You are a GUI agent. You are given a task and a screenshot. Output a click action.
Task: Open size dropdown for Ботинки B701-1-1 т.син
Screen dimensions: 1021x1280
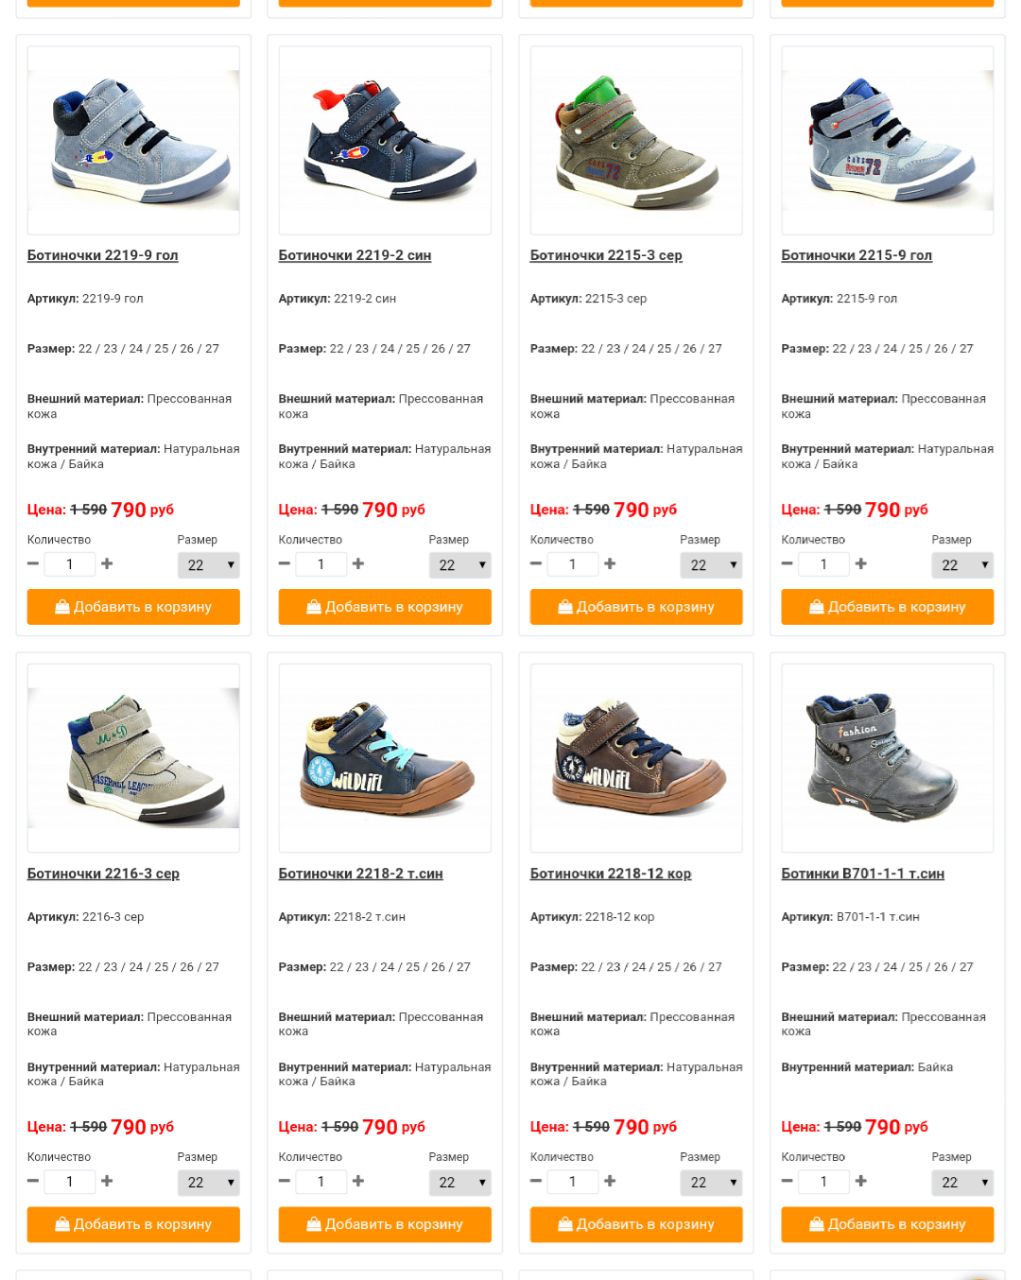point(963,1182)
